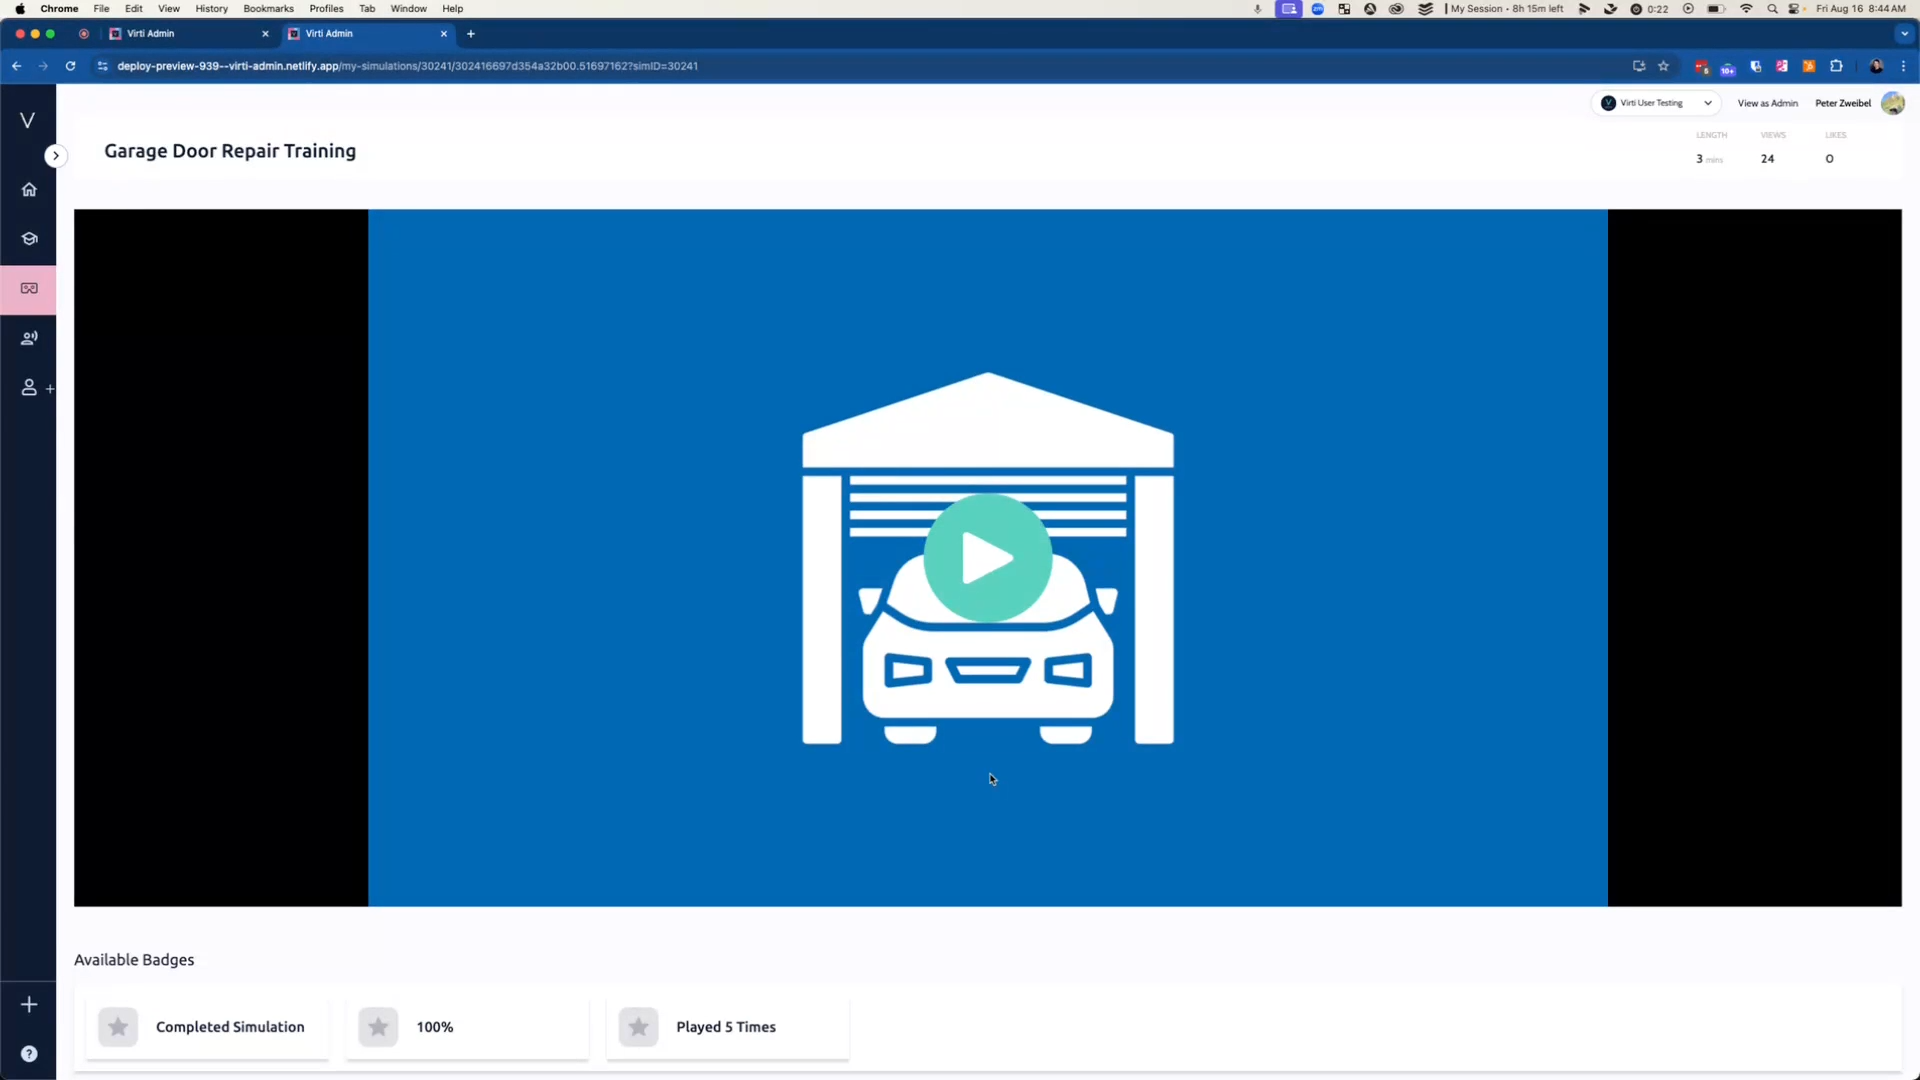Expand the sidebar with chevron arrow
This screenshot has width=1920, height=1080.
(56, 156)
